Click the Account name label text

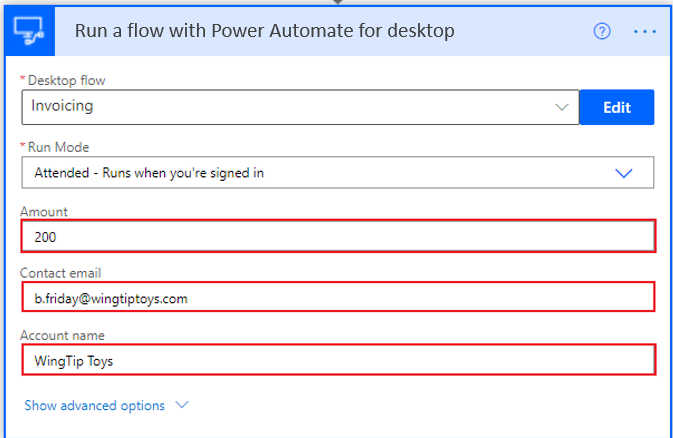point(62,335)
